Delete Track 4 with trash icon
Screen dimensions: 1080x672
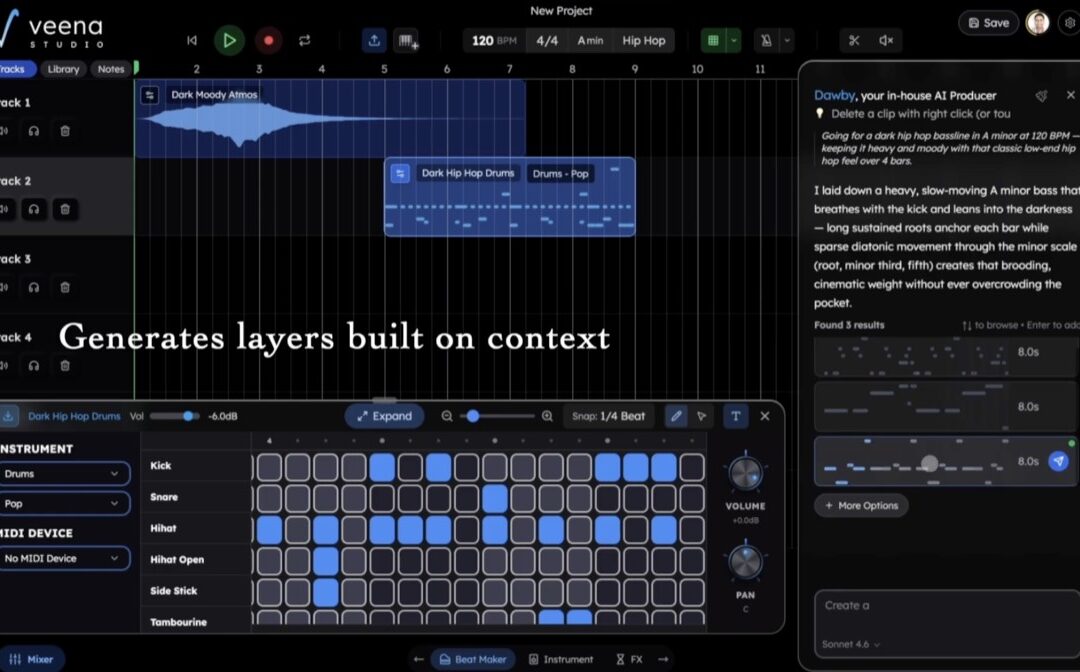click(x=65, y=366)
